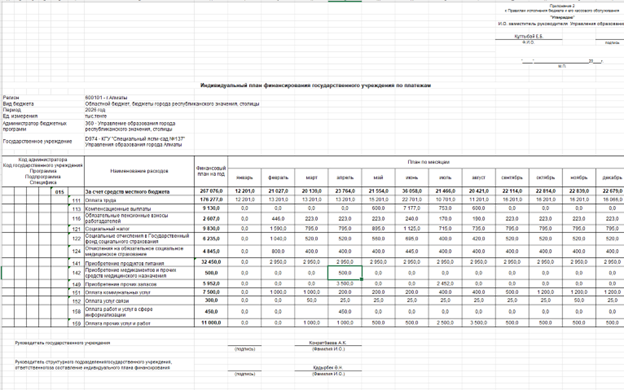
Task: Select the annual plan total 267 076,0
Action: point(211,191)
